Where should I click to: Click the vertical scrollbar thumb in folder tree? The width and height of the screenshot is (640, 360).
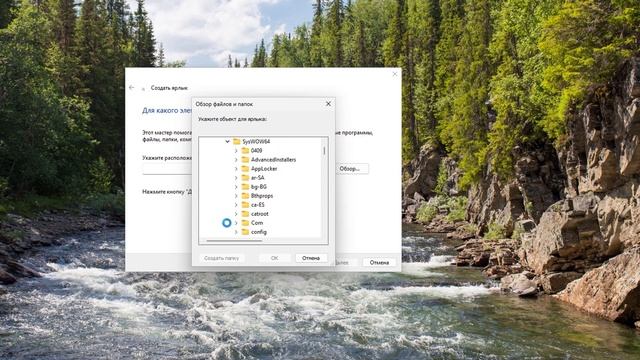(x=325, y=151)
